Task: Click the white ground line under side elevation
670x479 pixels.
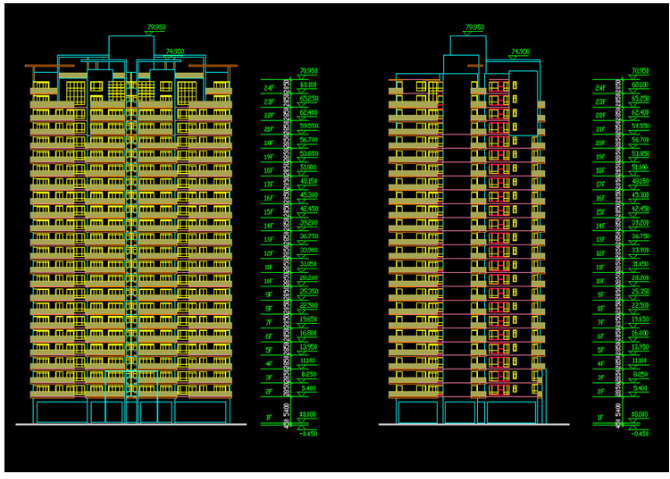Action: 467,424
